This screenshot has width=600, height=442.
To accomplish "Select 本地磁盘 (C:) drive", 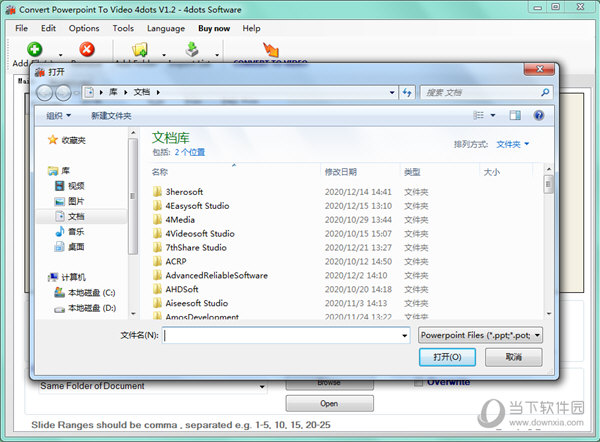I will [x=85, y=292].
